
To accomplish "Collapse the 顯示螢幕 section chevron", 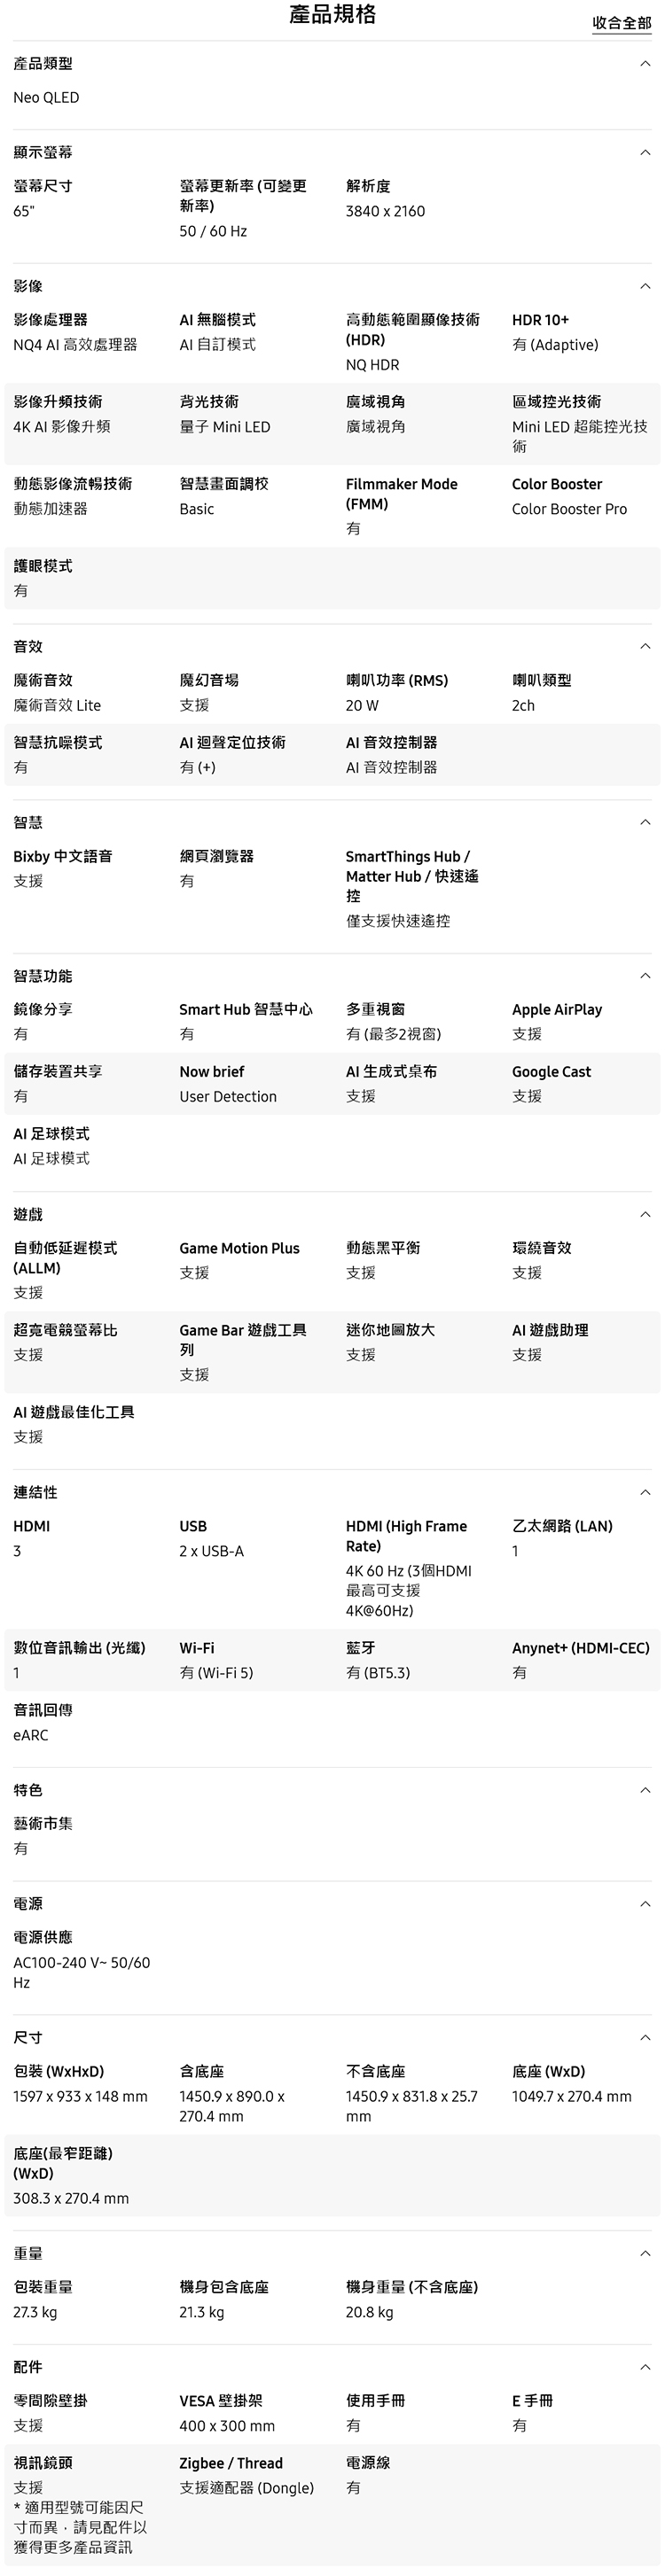I will 644,153.
